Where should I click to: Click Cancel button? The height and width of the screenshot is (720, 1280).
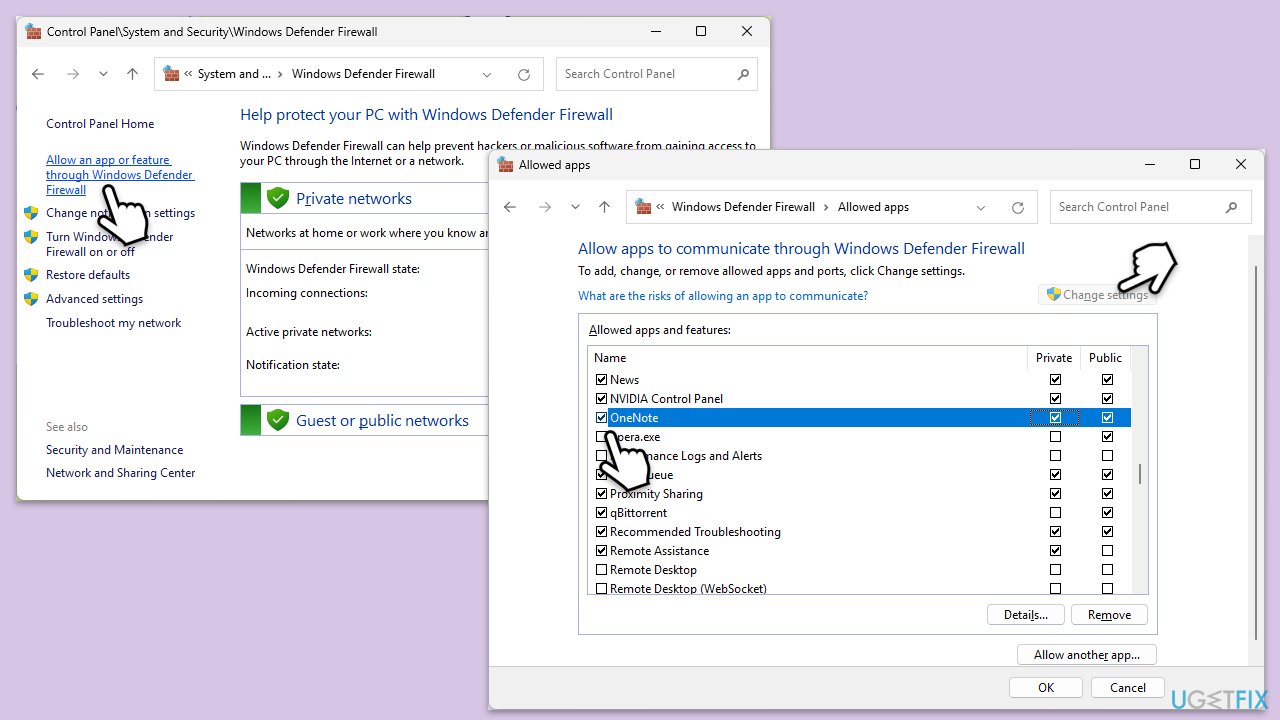coord(1128,687)
